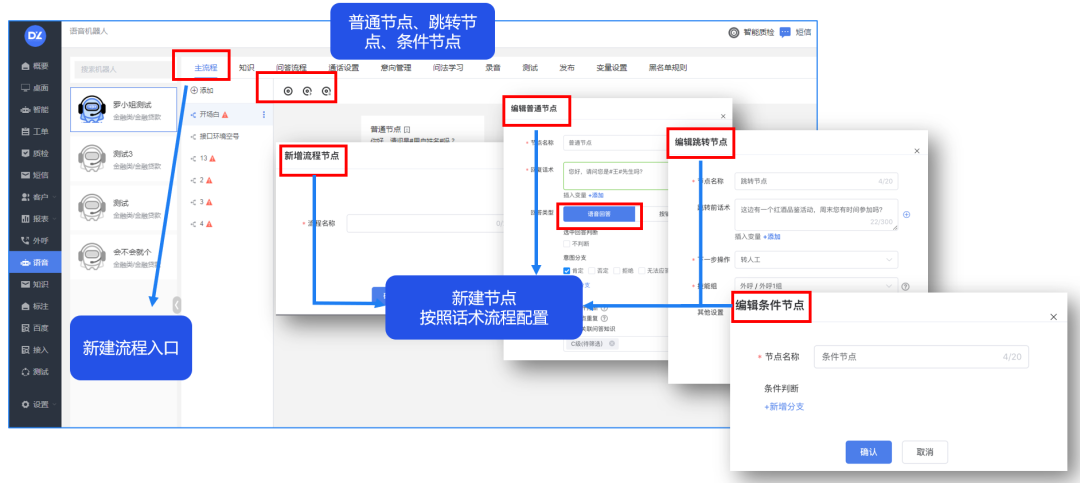Viewport: 1080px width, 483px height.
Task: Open the 下一步操作 dropdown showing 转人工
Action: [816, 260]
